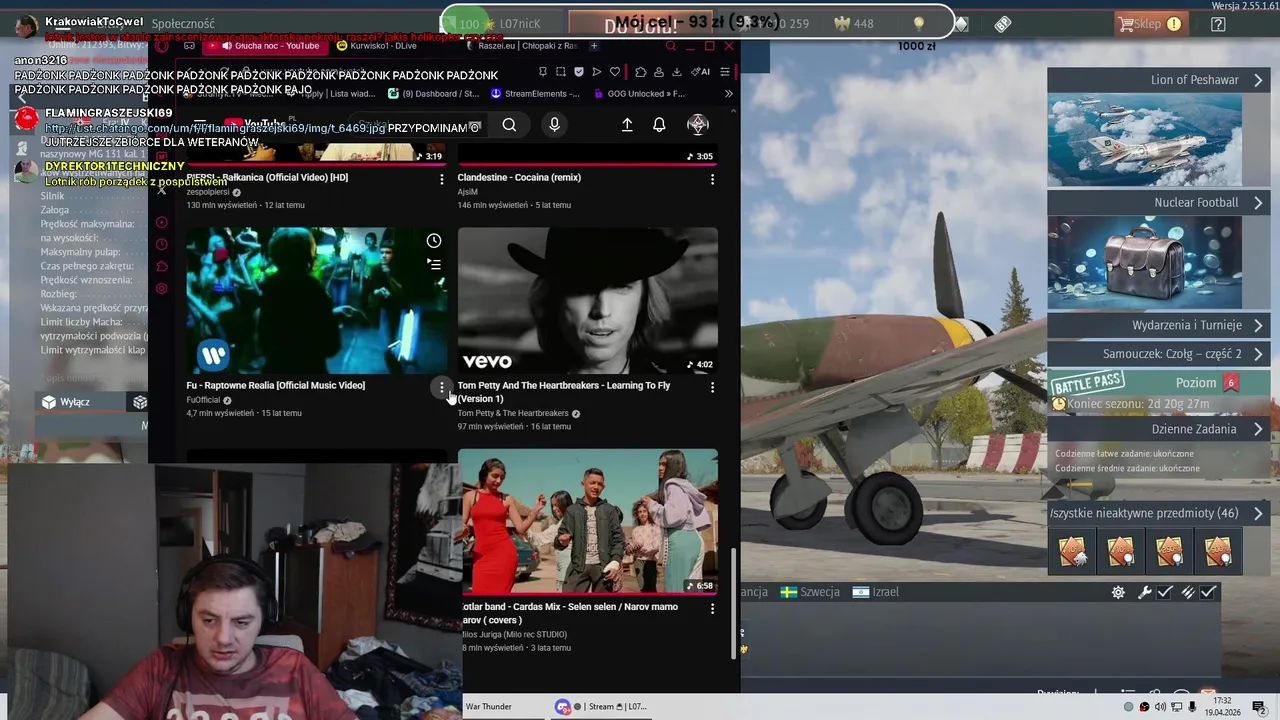The width and height of the screenshot is (1280, 720).
Task: Click browser heart bookmarks icon
Action: point(615,72)
